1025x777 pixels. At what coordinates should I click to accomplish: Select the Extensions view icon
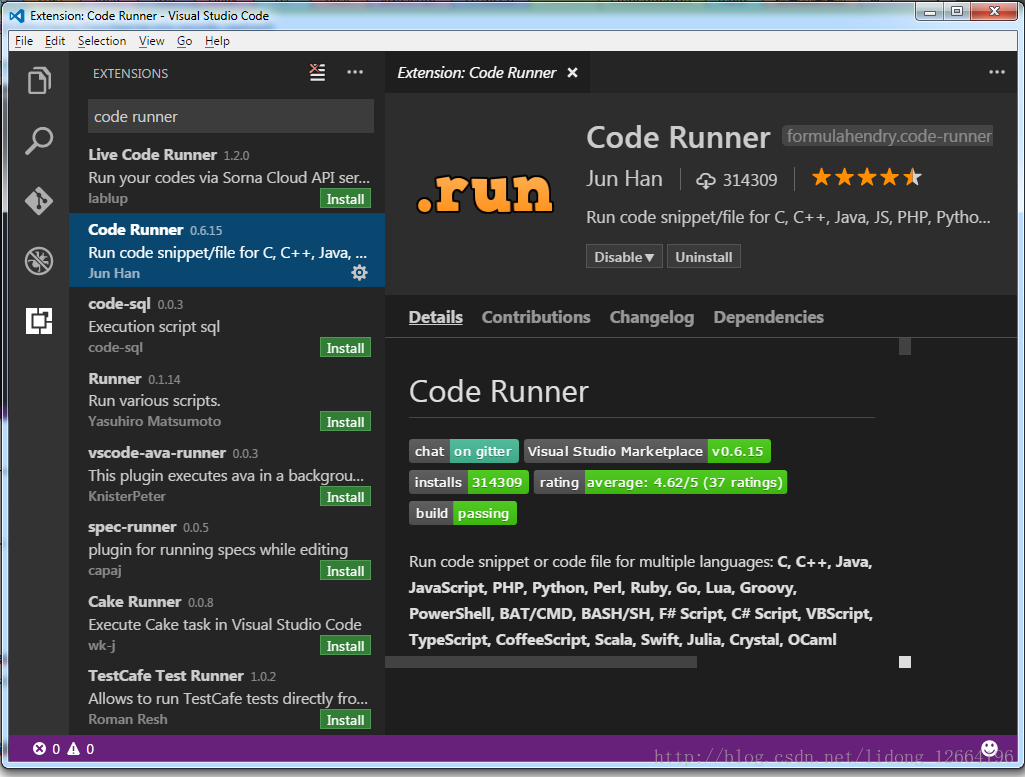39,321
